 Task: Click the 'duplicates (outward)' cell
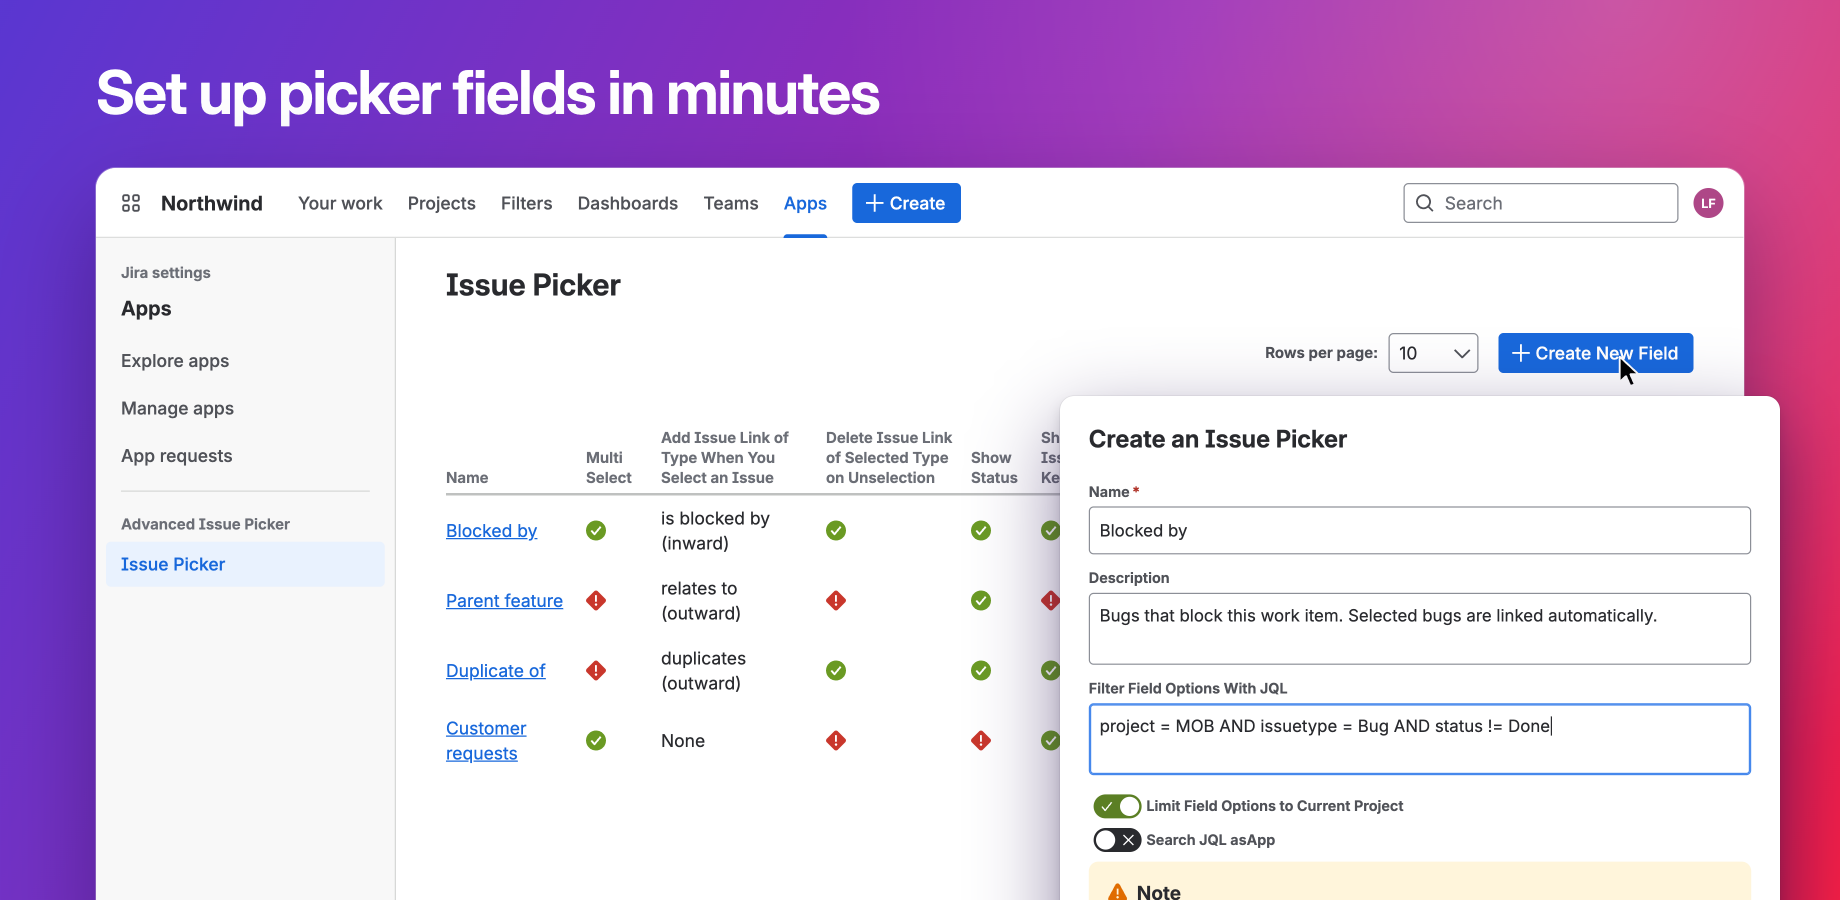tap(703, 671)
